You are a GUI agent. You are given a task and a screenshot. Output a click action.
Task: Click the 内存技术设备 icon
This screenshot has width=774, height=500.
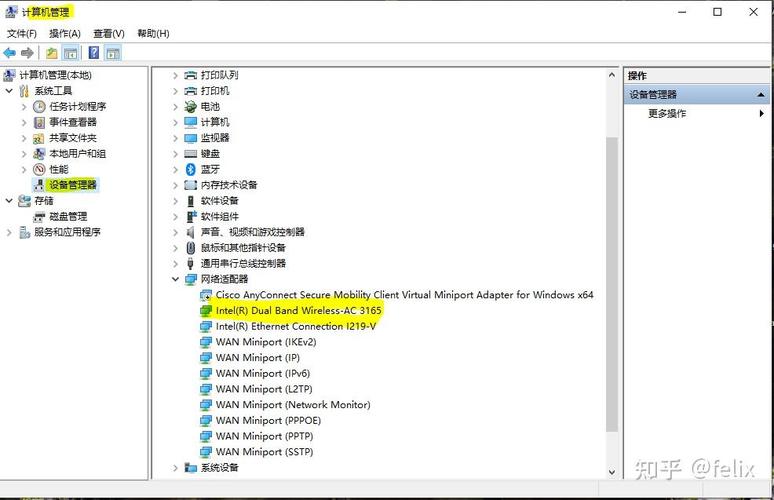tap(191, 185)
